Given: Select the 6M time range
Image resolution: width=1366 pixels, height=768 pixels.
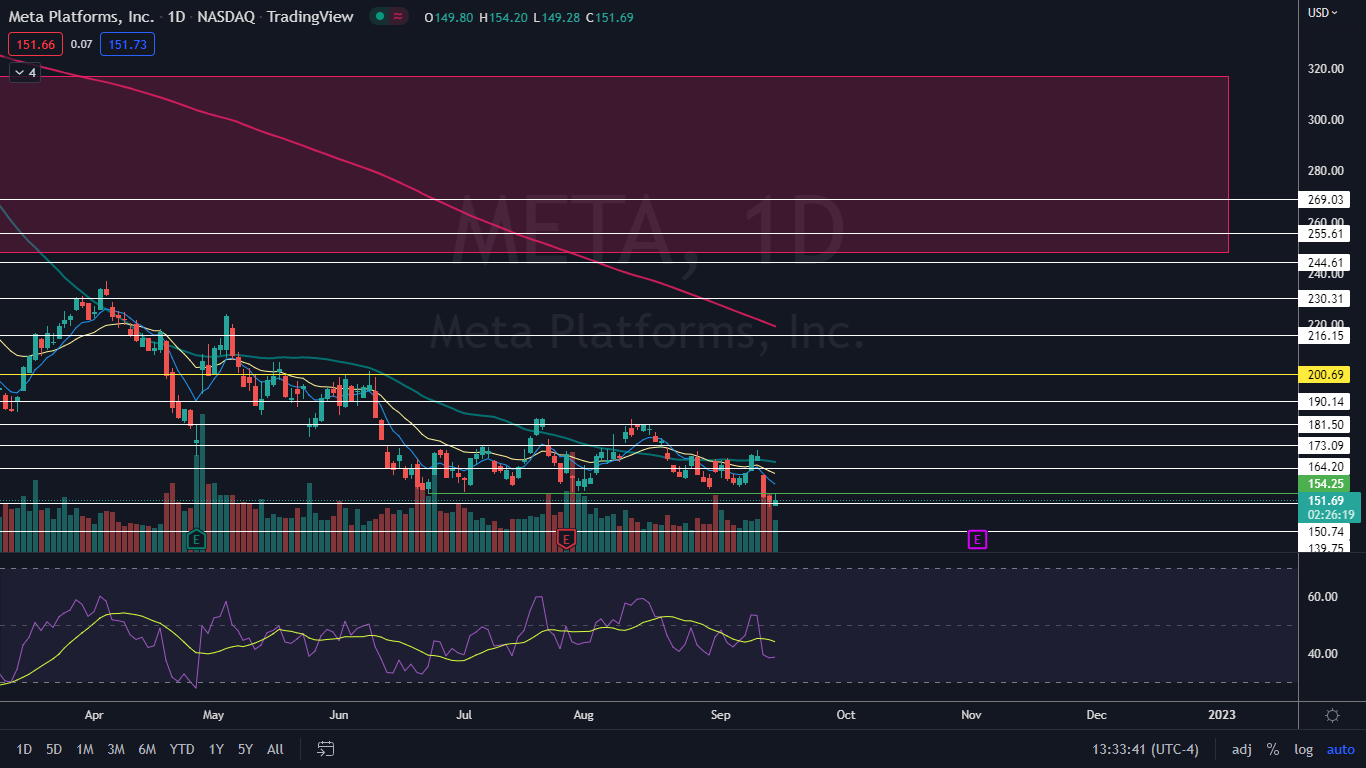Looking at the screenshot, I should click(x=147, y=749).
